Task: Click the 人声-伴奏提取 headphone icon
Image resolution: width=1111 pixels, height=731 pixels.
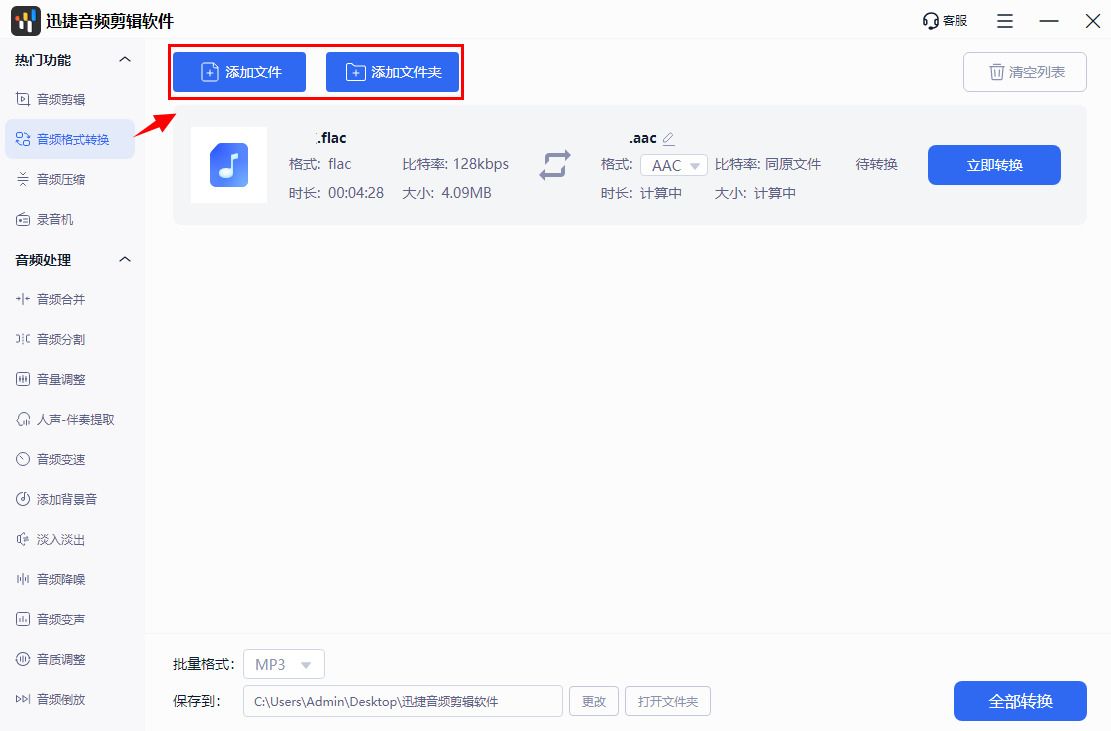Action: [23, 419]
